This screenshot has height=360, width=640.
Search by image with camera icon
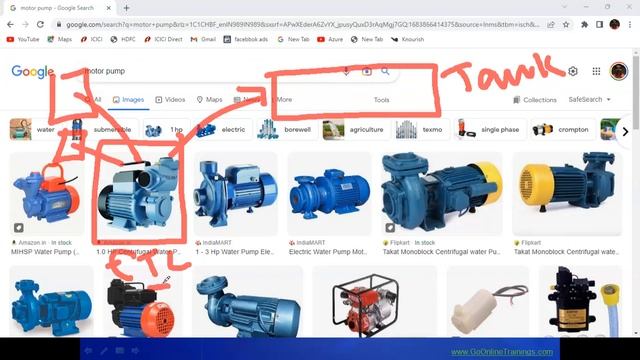(367, 71)
